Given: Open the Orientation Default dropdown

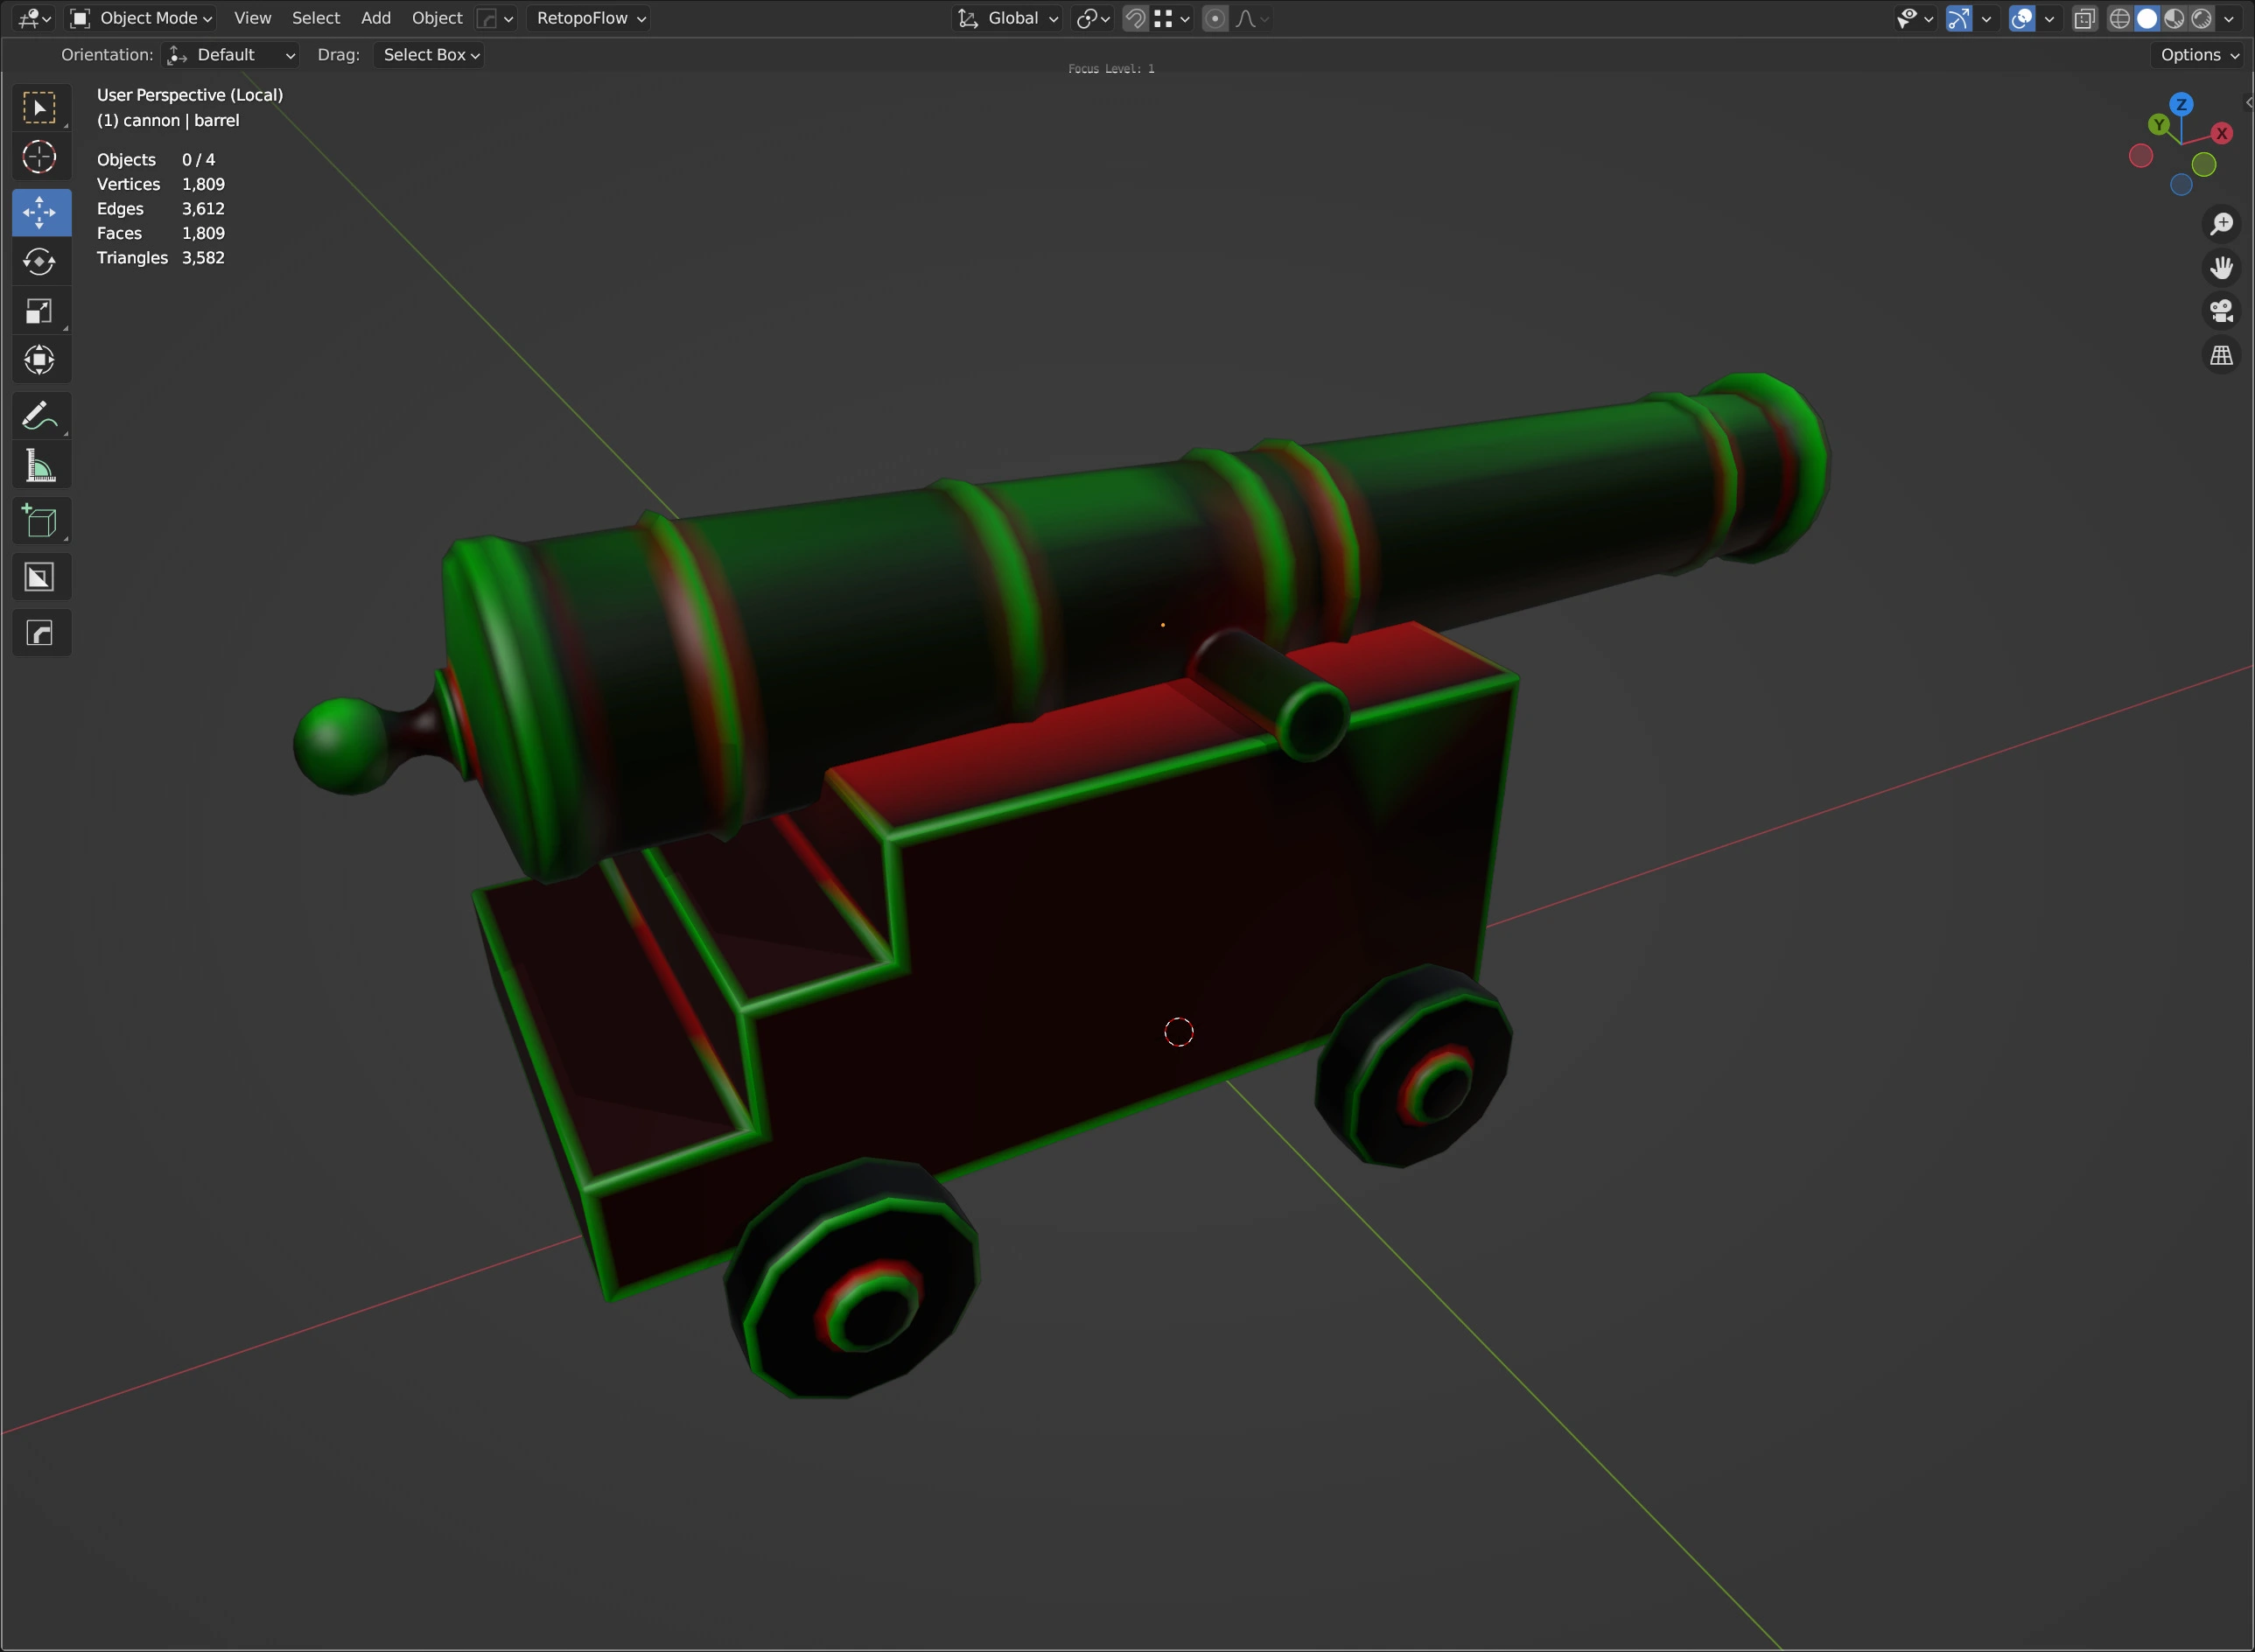Looking at the screenshot, I should point(232,55).
